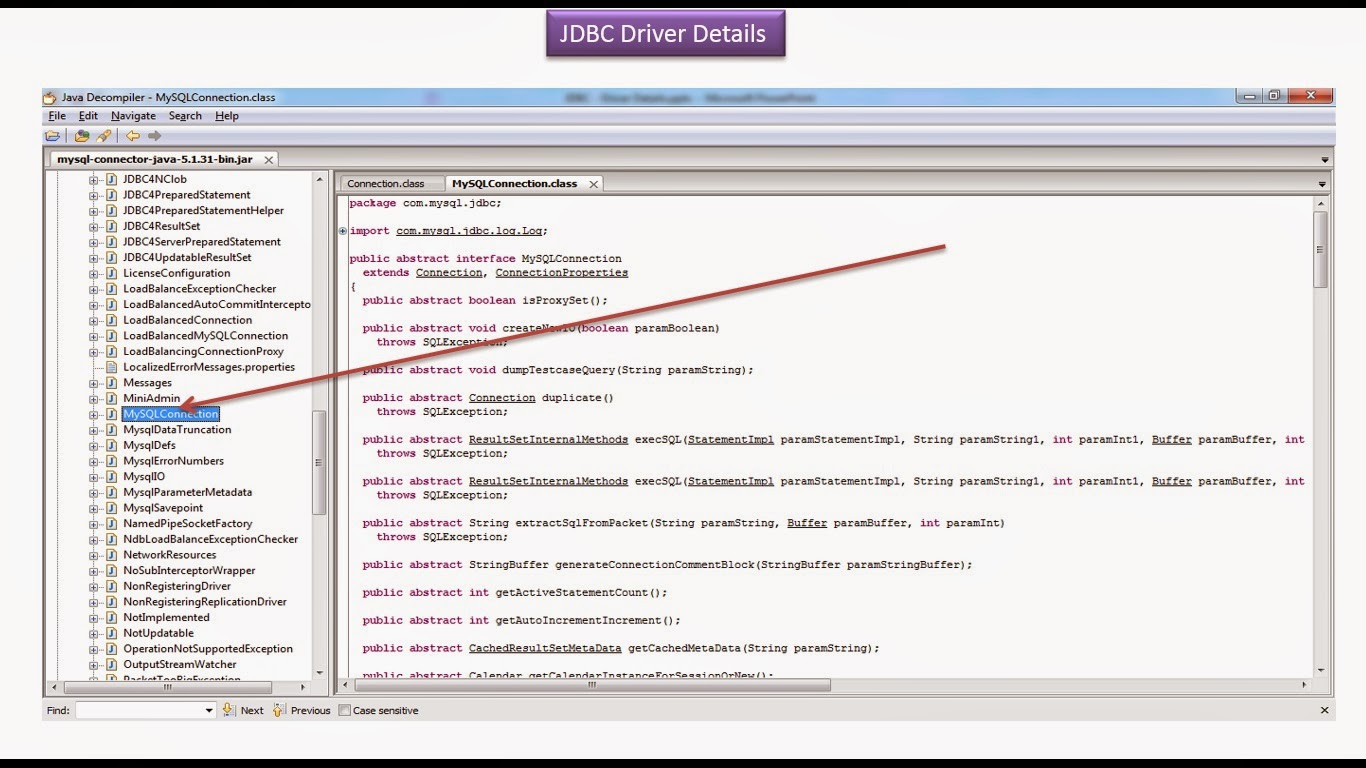Select the JDBC4UpdatableResultSet tree item
1366x768 pixels.
click(x=187, y=257)
